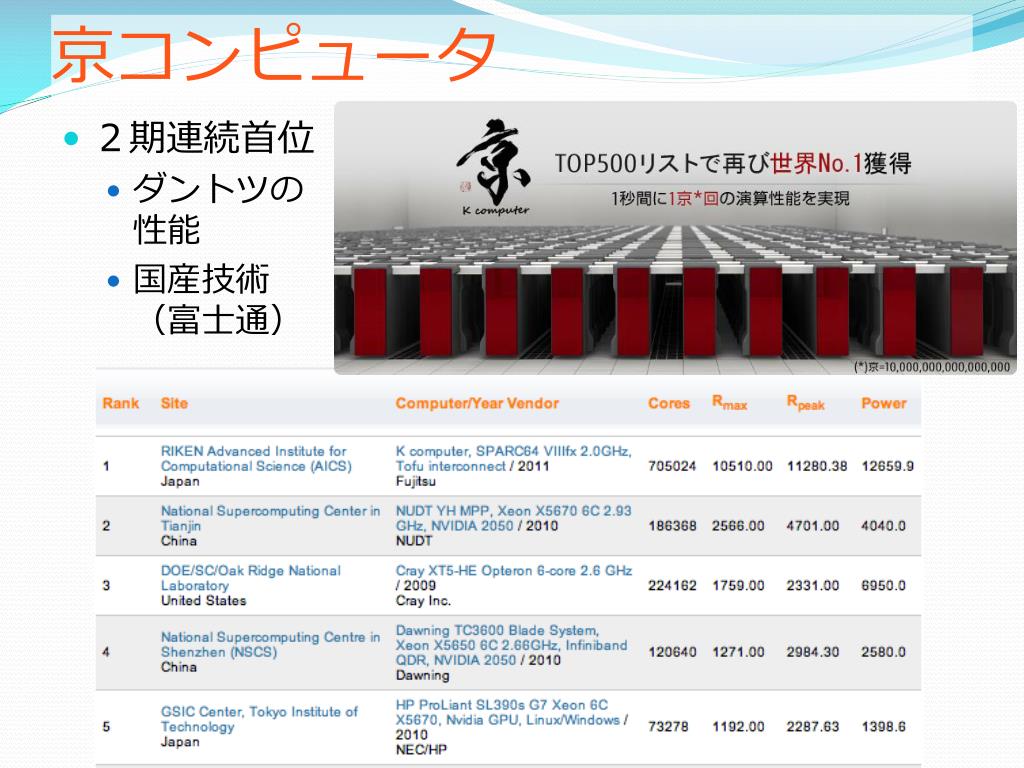Click the Rpeak value 2984.30

tap(812, 652)
